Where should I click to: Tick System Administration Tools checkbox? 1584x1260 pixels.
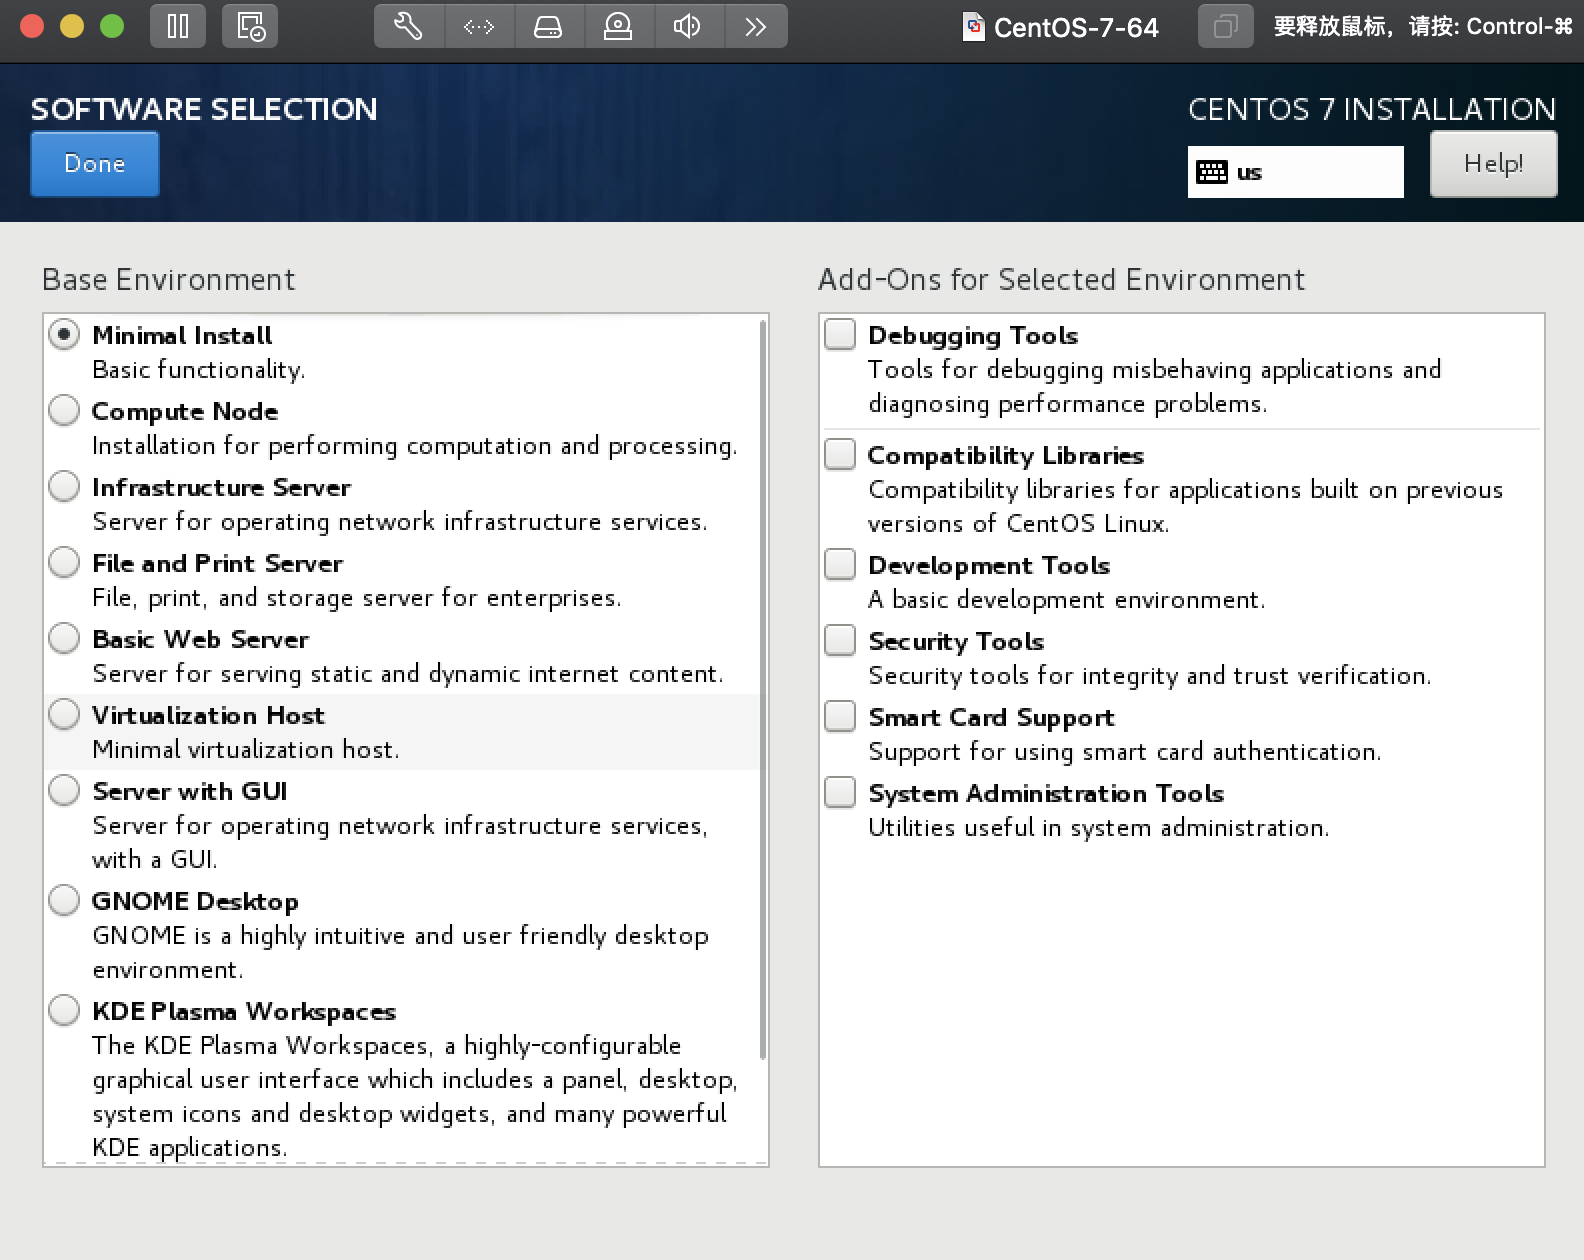pos(840,792)
